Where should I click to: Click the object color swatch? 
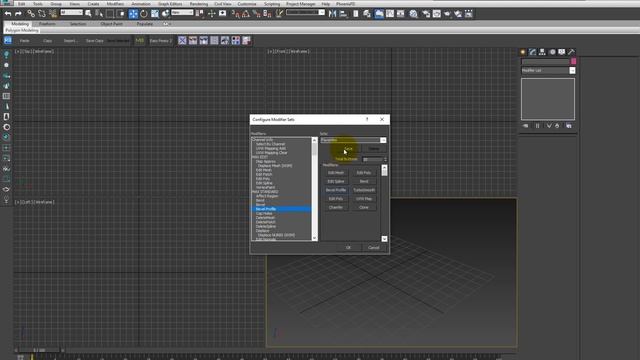pos(573,61)
